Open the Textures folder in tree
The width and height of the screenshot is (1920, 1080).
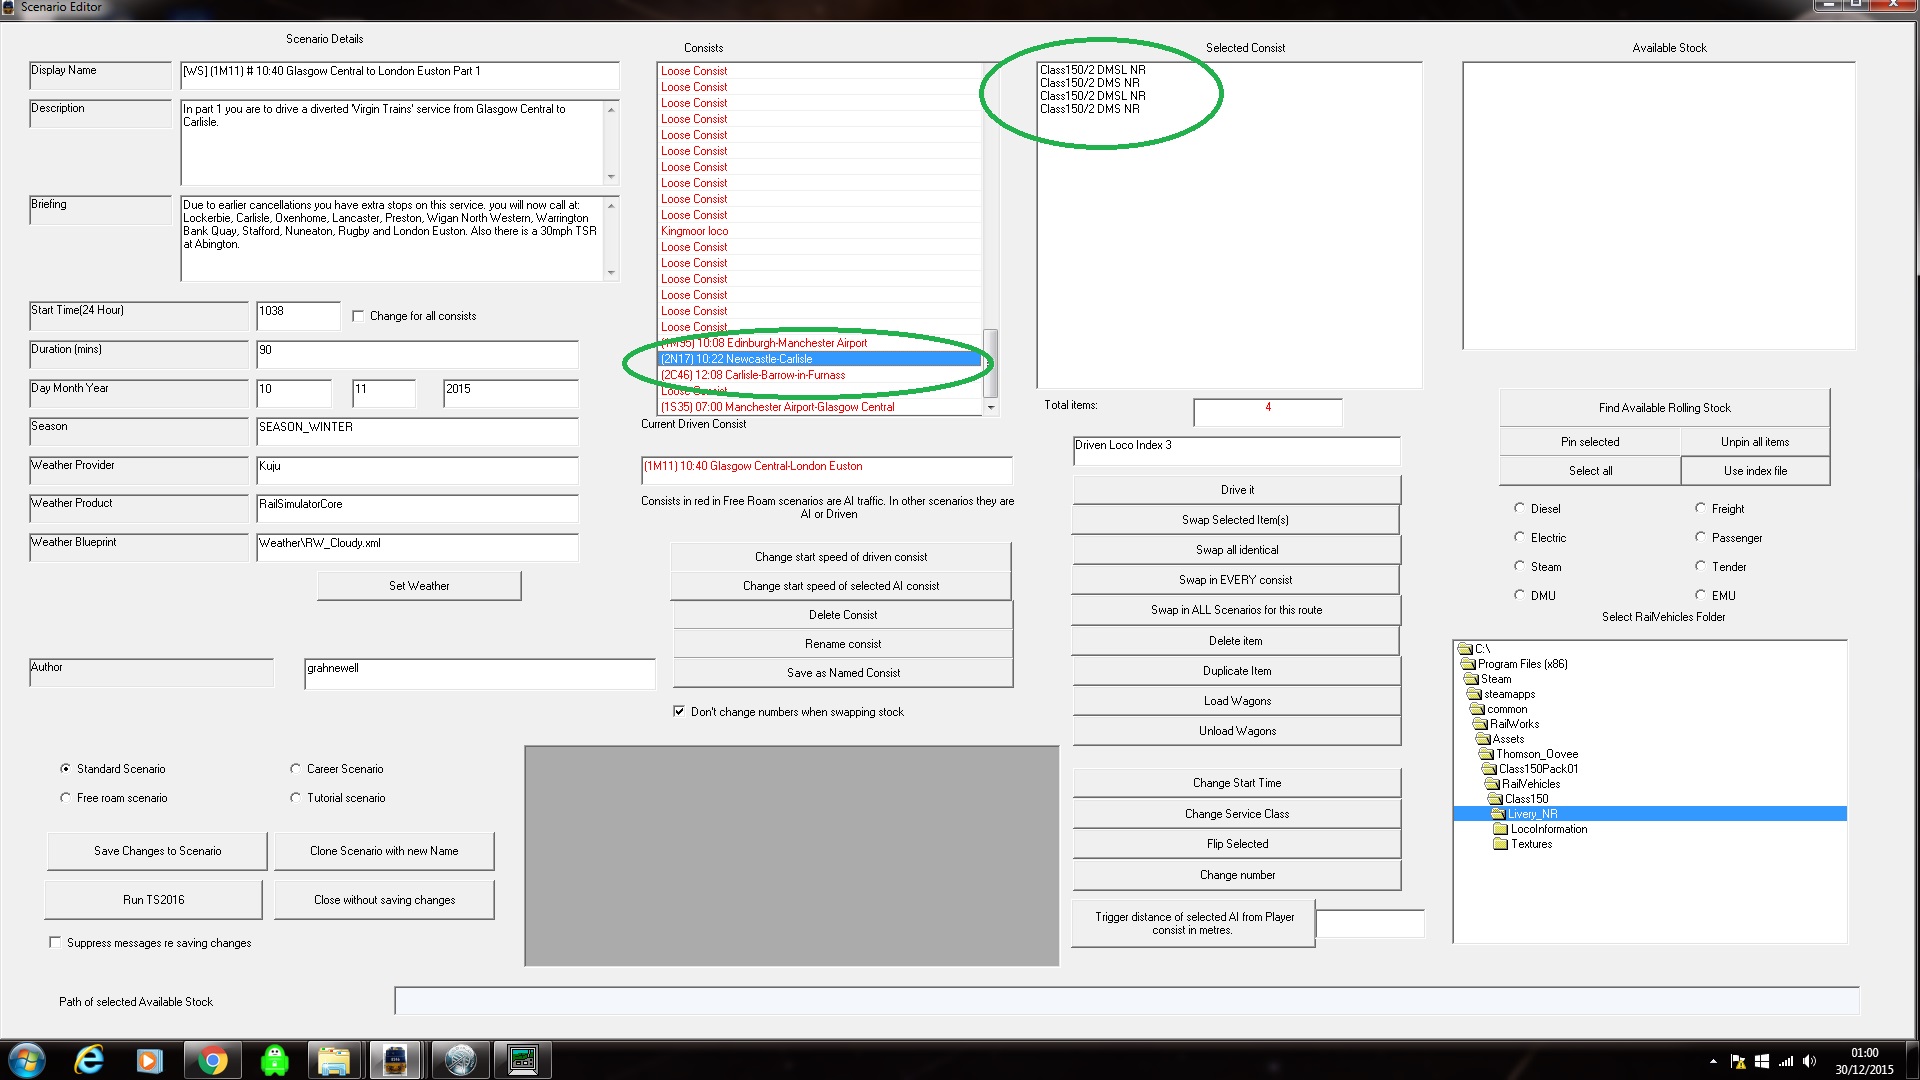click(x=1531, y=844)
